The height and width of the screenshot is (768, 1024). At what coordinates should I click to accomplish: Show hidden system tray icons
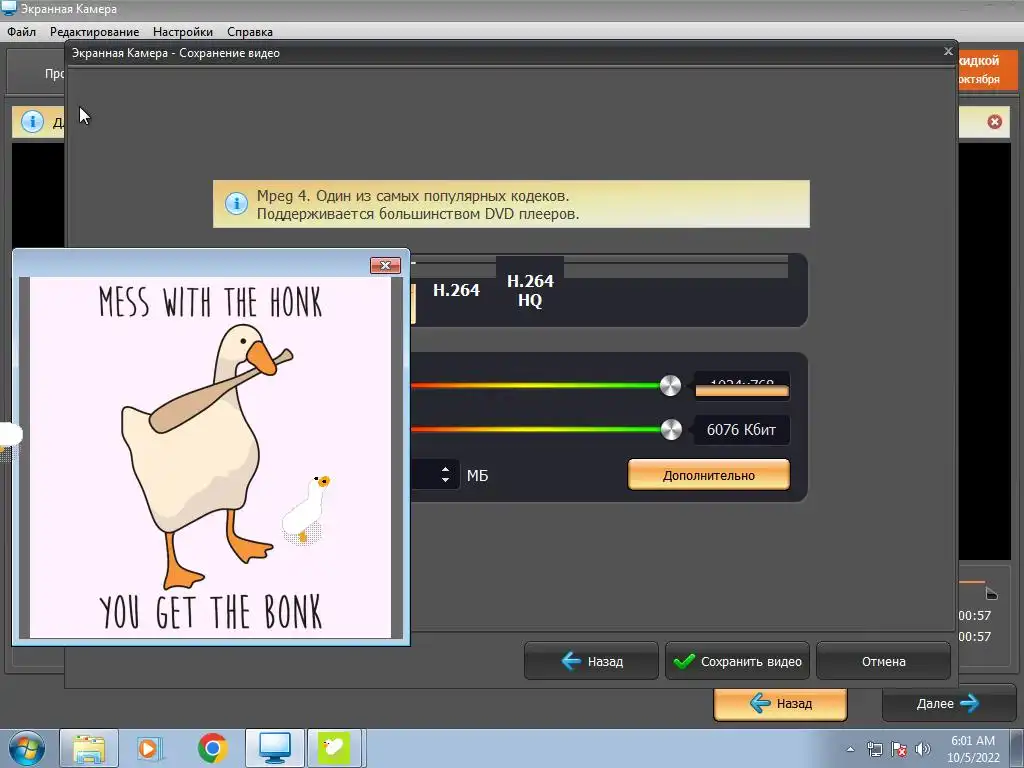pyautogui.click(x=850, y=749)
